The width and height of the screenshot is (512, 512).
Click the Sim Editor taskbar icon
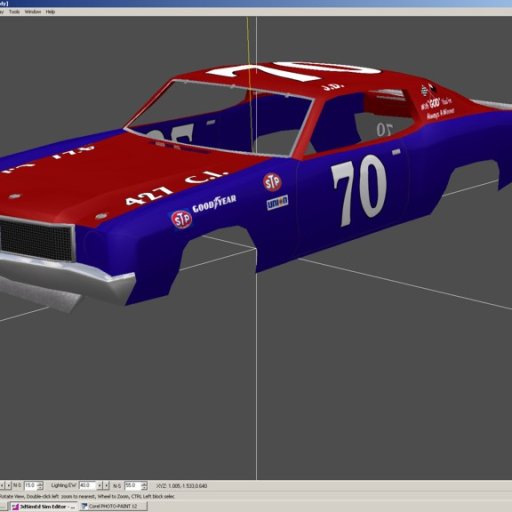tap(15, 507)
